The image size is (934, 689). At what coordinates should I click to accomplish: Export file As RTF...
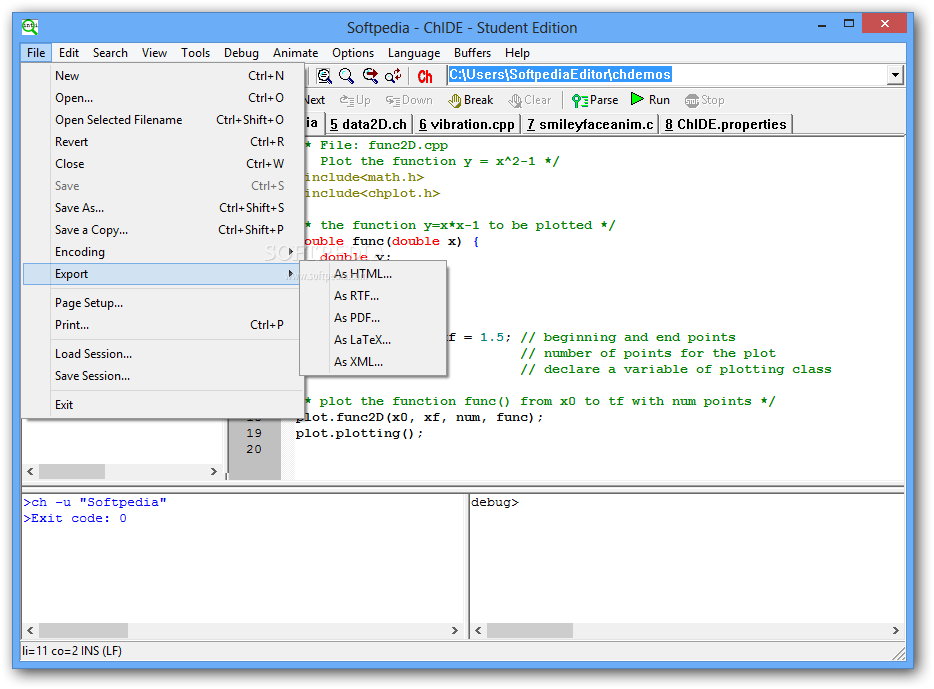click(x=373, y=296)
